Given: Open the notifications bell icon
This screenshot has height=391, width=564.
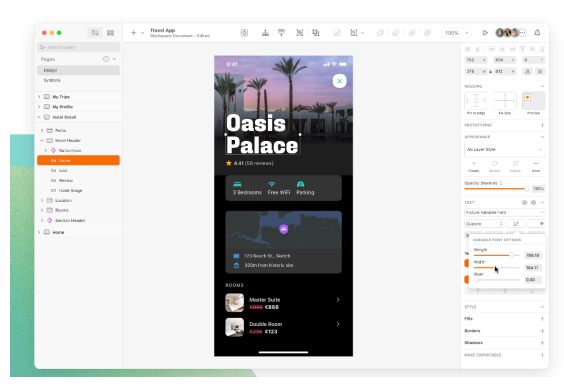Looking at the screenshot, I should [537, 33].
